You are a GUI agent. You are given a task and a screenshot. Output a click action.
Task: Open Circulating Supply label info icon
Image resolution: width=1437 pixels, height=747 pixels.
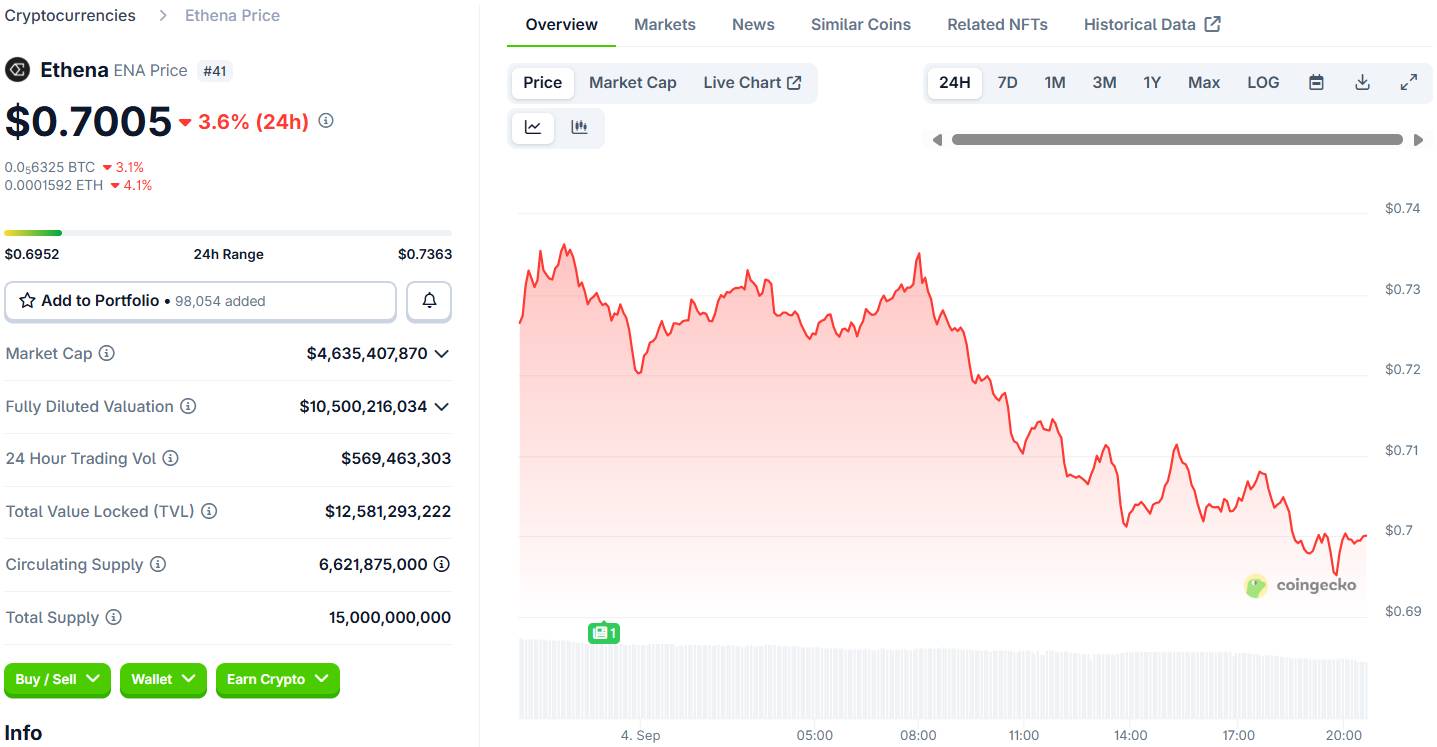[158, 565]
